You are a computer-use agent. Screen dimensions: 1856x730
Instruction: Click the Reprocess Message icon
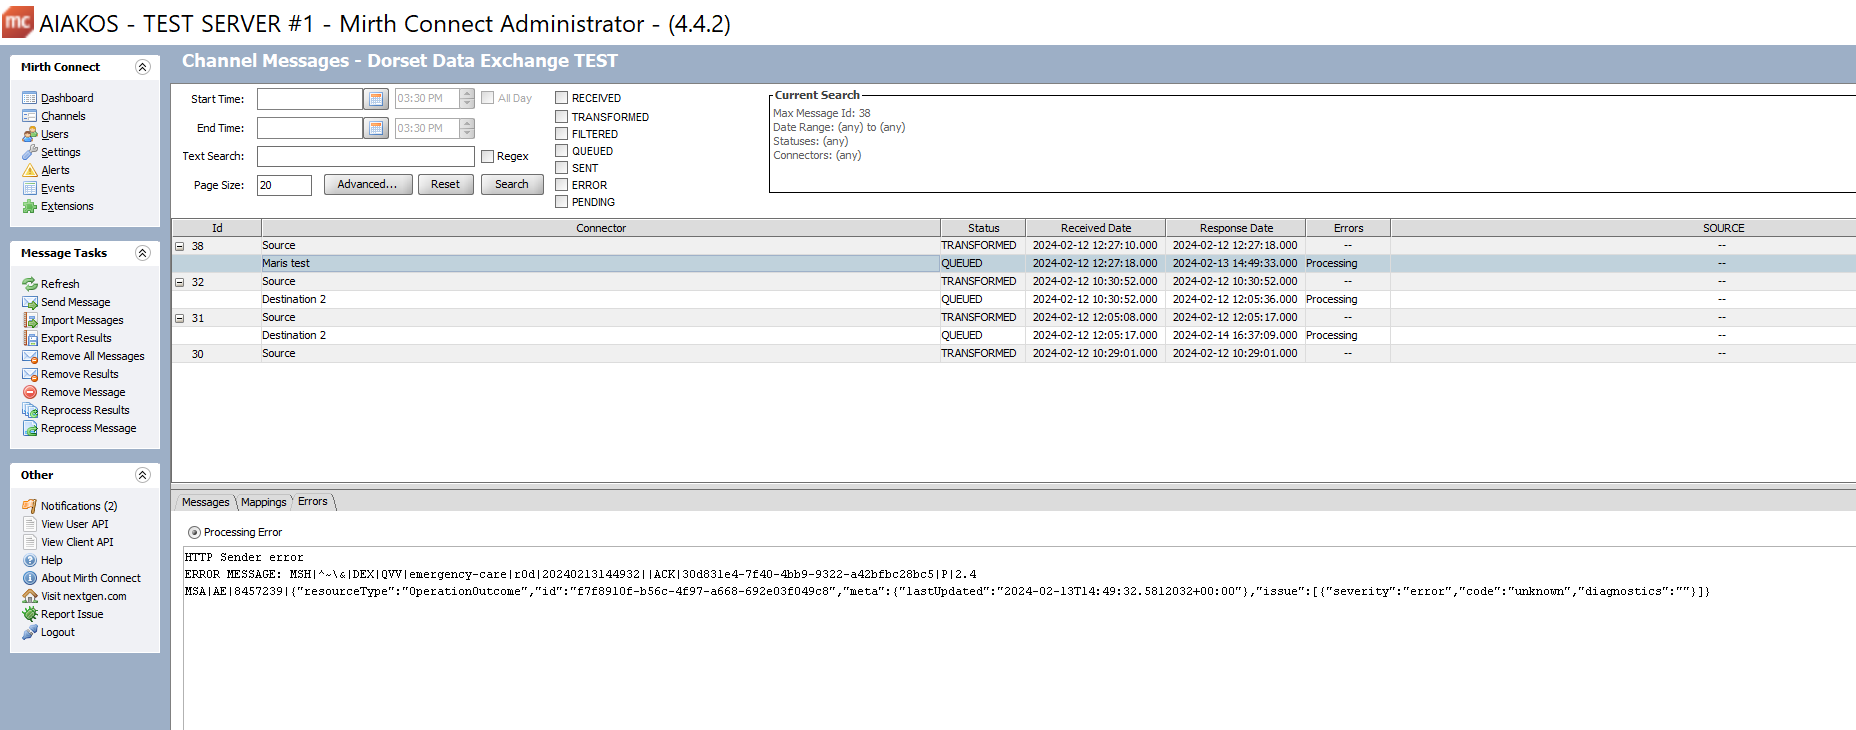(30, 428)
